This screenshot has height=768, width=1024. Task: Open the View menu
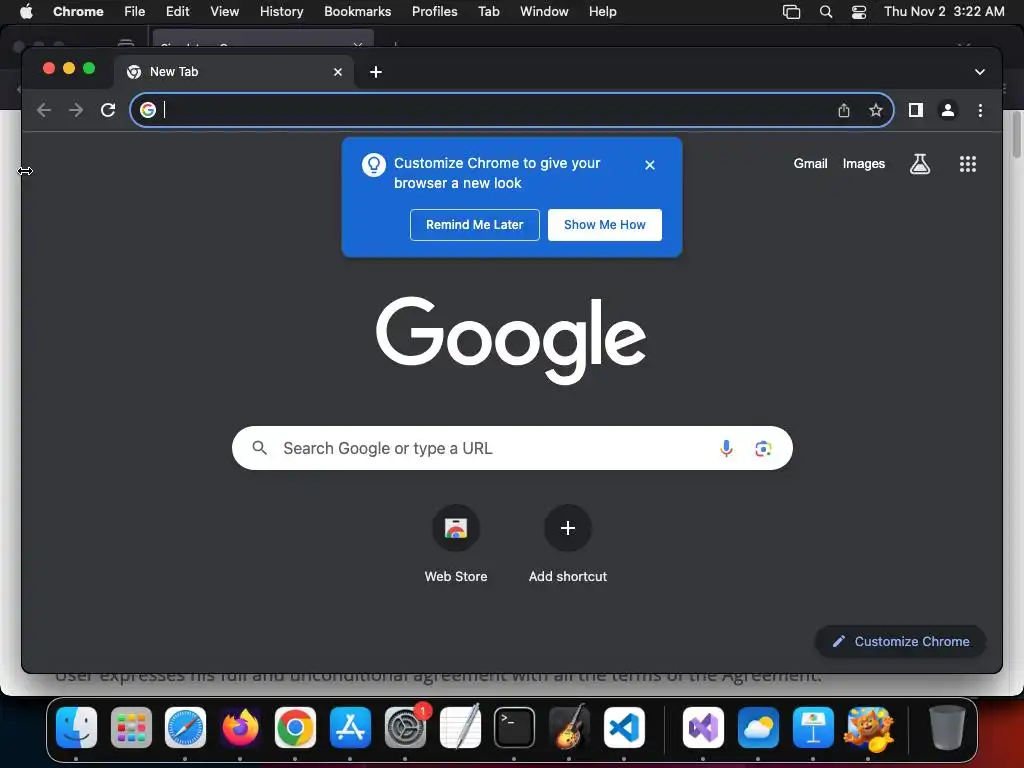click(224, 11)
